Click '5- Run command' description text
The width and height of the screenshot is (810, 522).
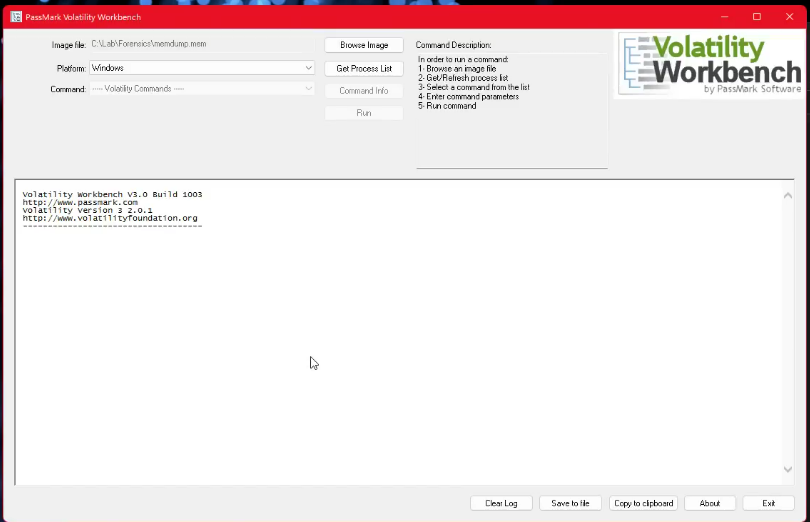447,106
